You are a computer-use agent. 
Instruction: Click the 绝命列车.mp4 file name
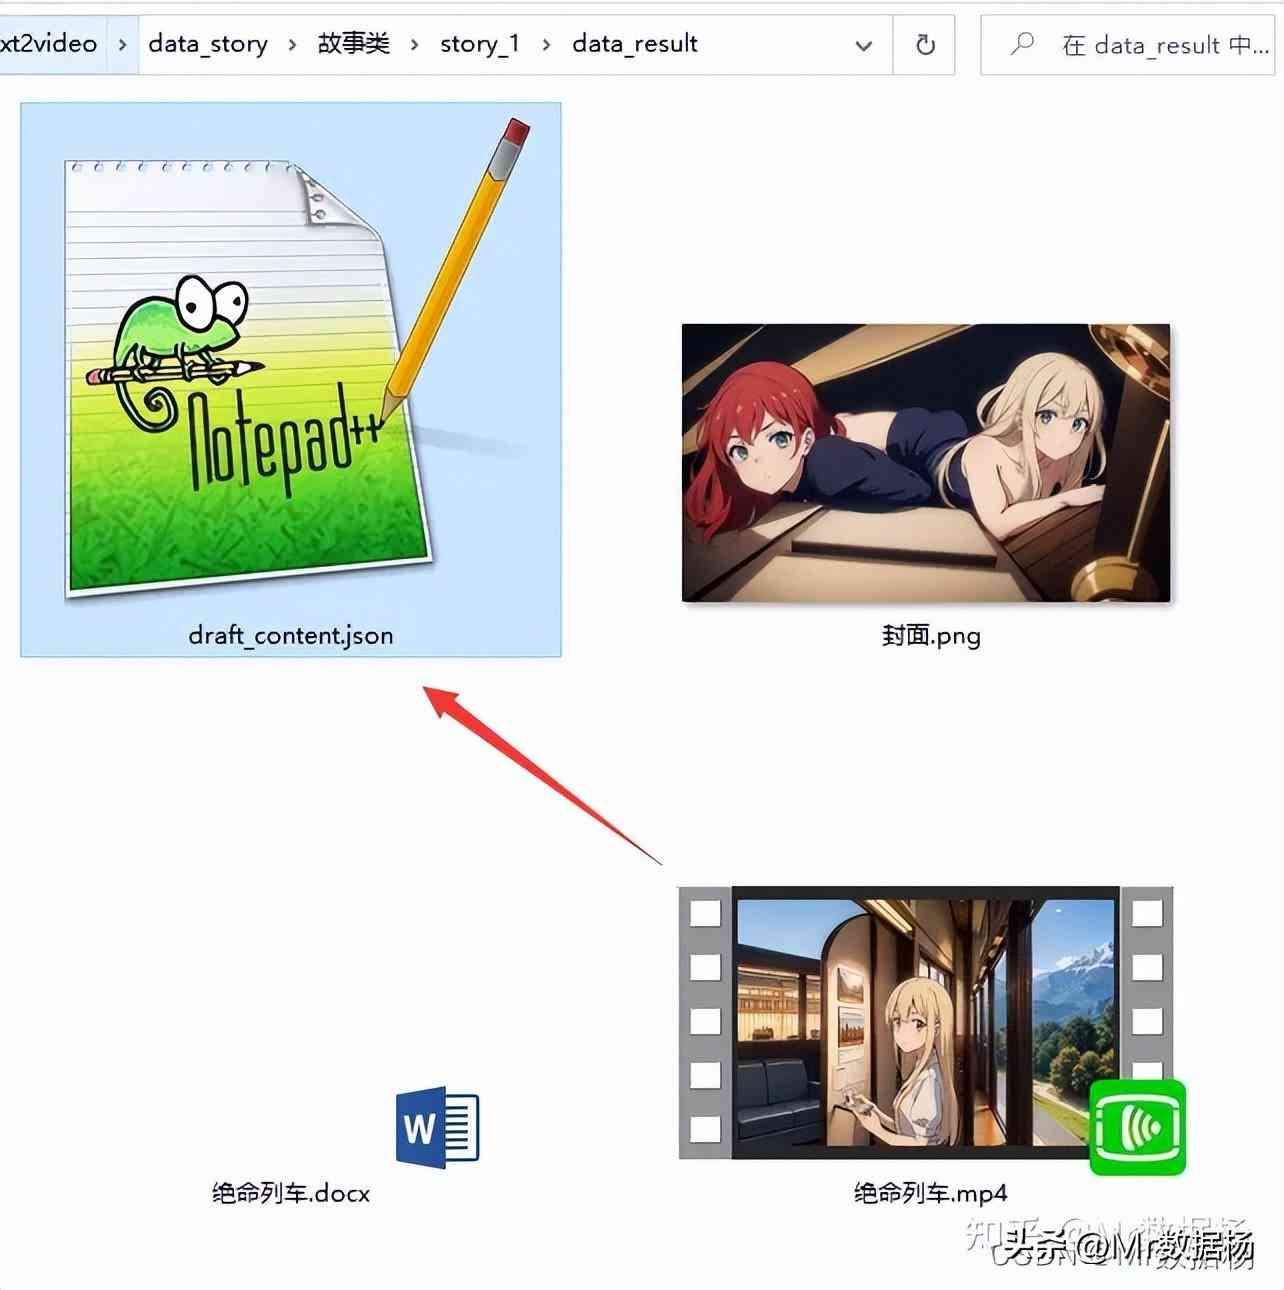click(x=931, y=1193)
